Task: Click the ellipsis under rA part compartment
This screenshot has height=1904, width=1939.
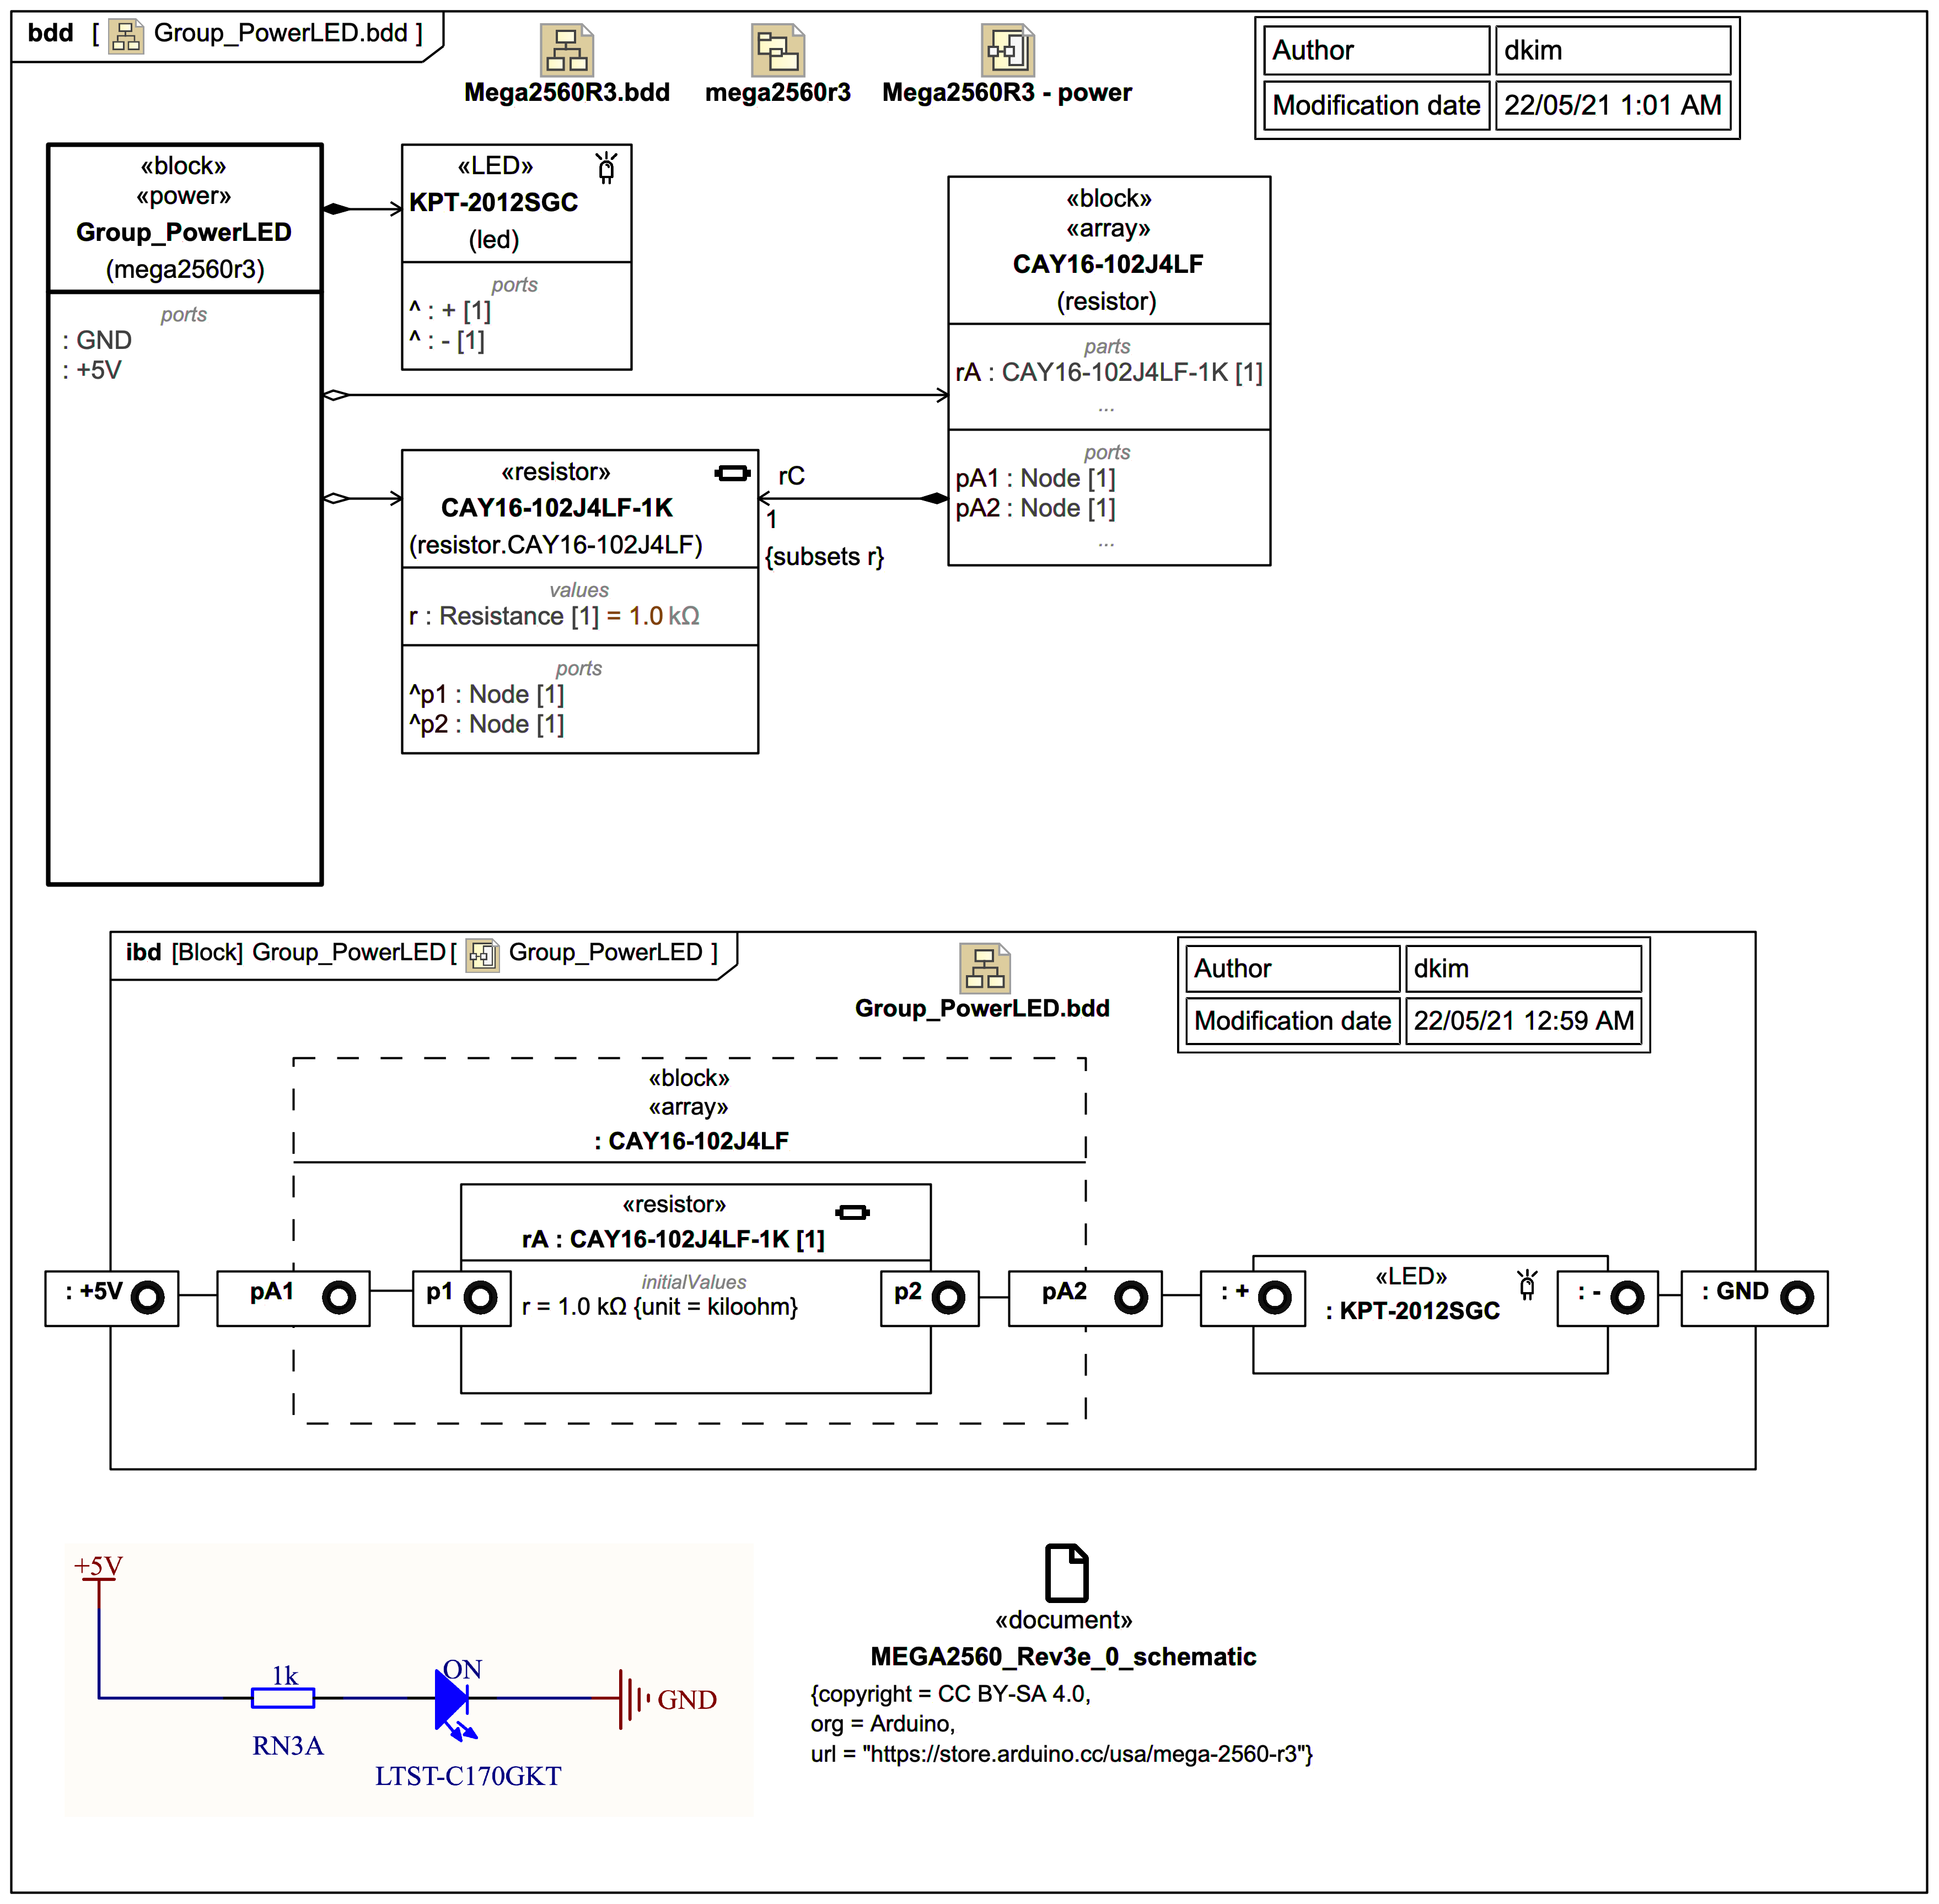Action: pyautogui.click(x=1106, y=408)
